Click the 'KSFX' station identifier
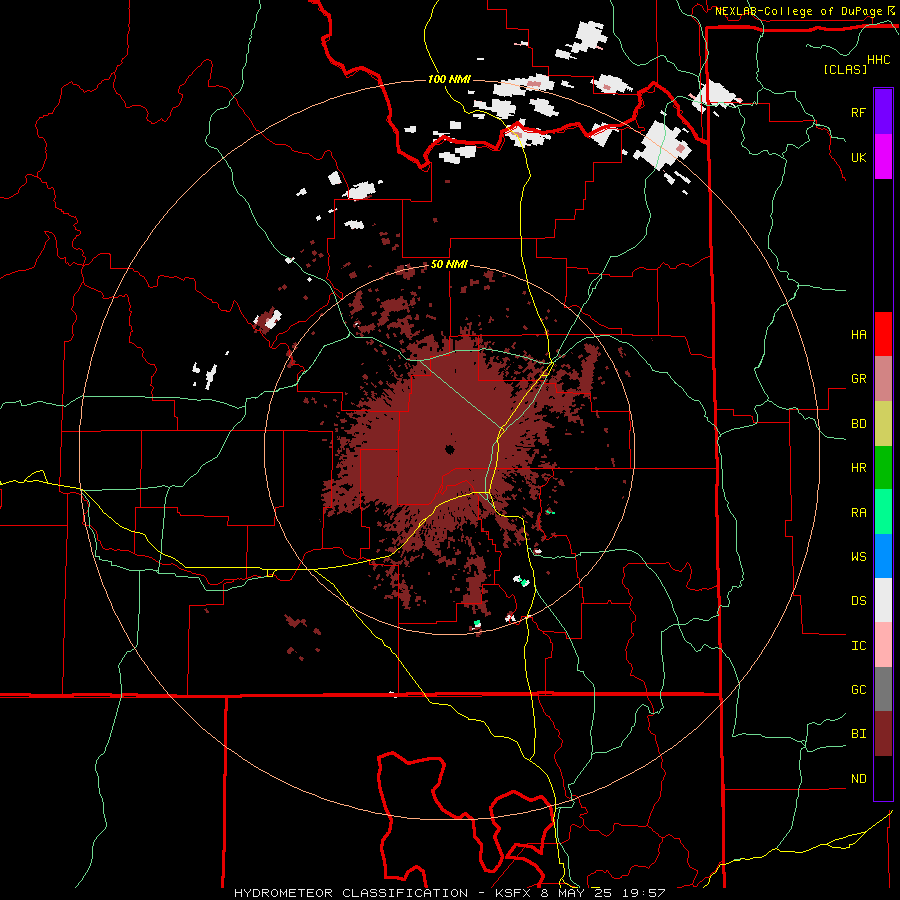900x900 pixels. tap(516, 893)
